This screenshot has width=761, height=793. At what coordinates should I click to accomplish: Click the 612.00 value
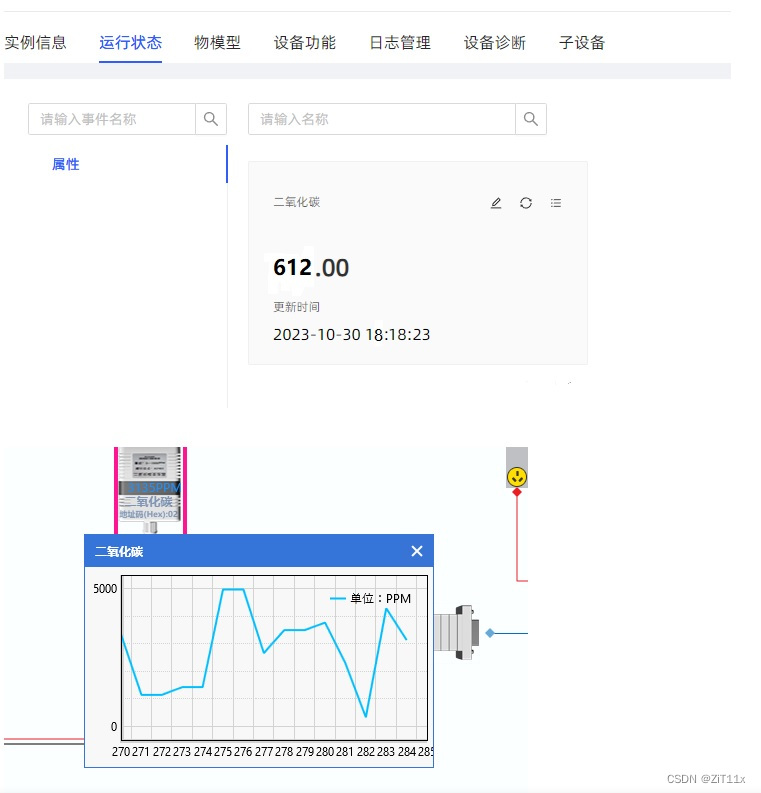(311, 268)
